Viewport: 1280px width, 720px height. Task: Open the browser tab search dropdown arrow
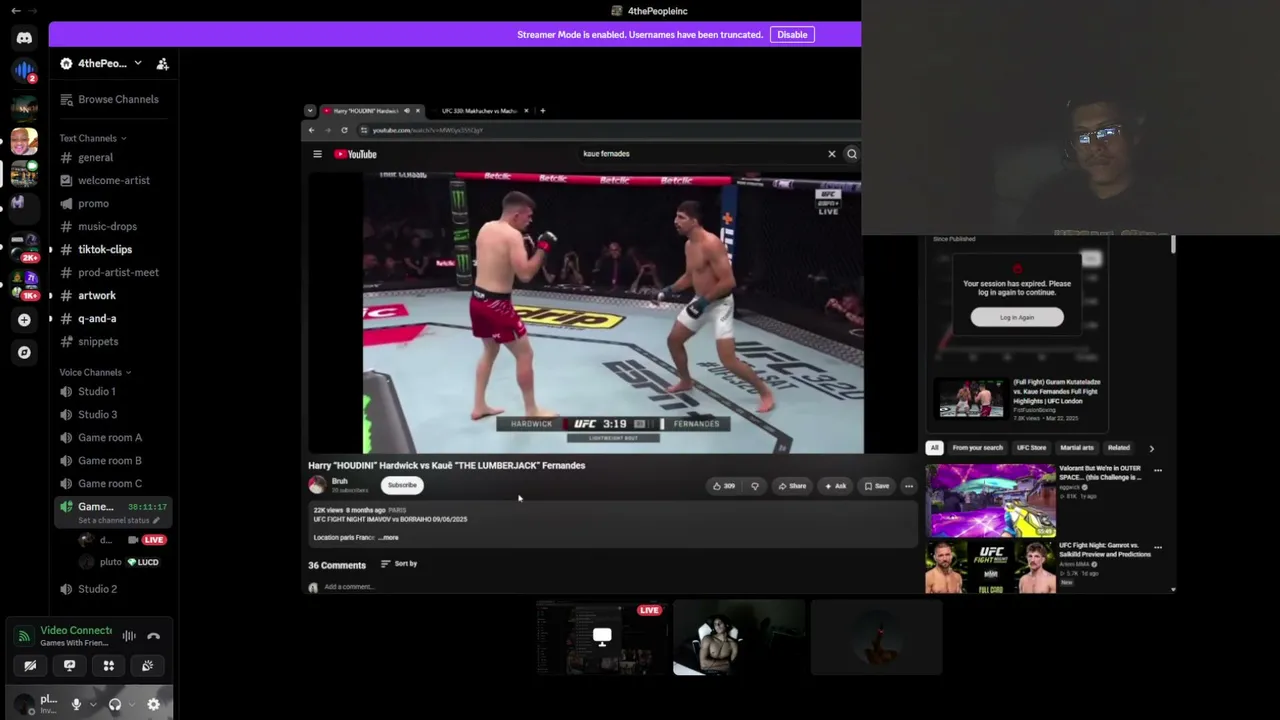[310, 111]
